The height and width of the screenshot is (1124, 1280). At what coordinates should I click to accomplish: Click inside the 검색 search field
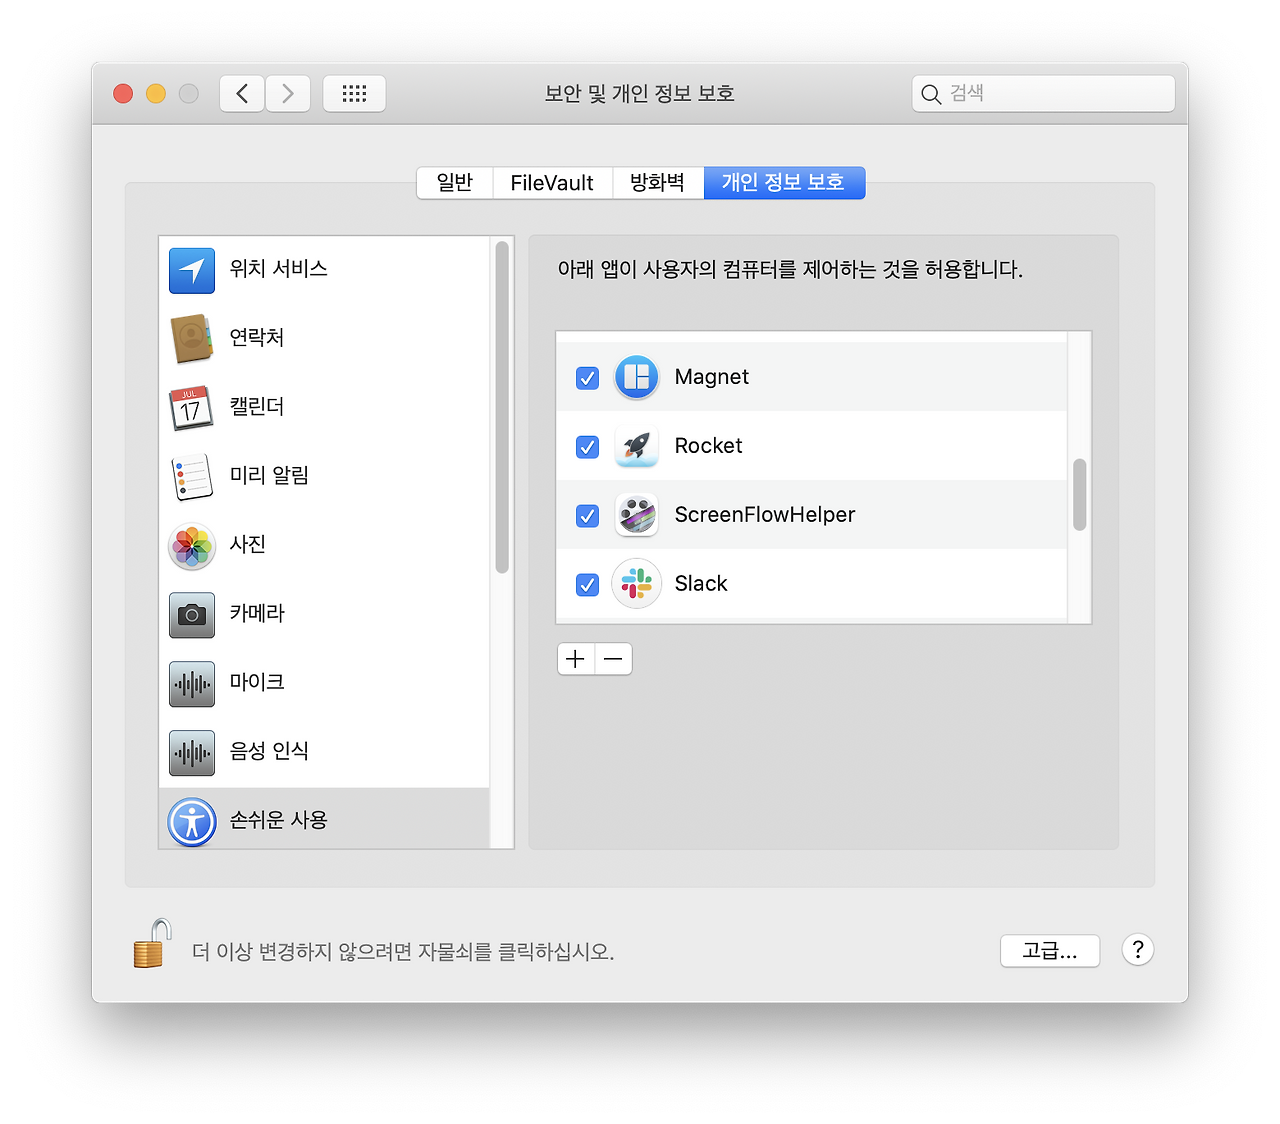(1043, 93)
